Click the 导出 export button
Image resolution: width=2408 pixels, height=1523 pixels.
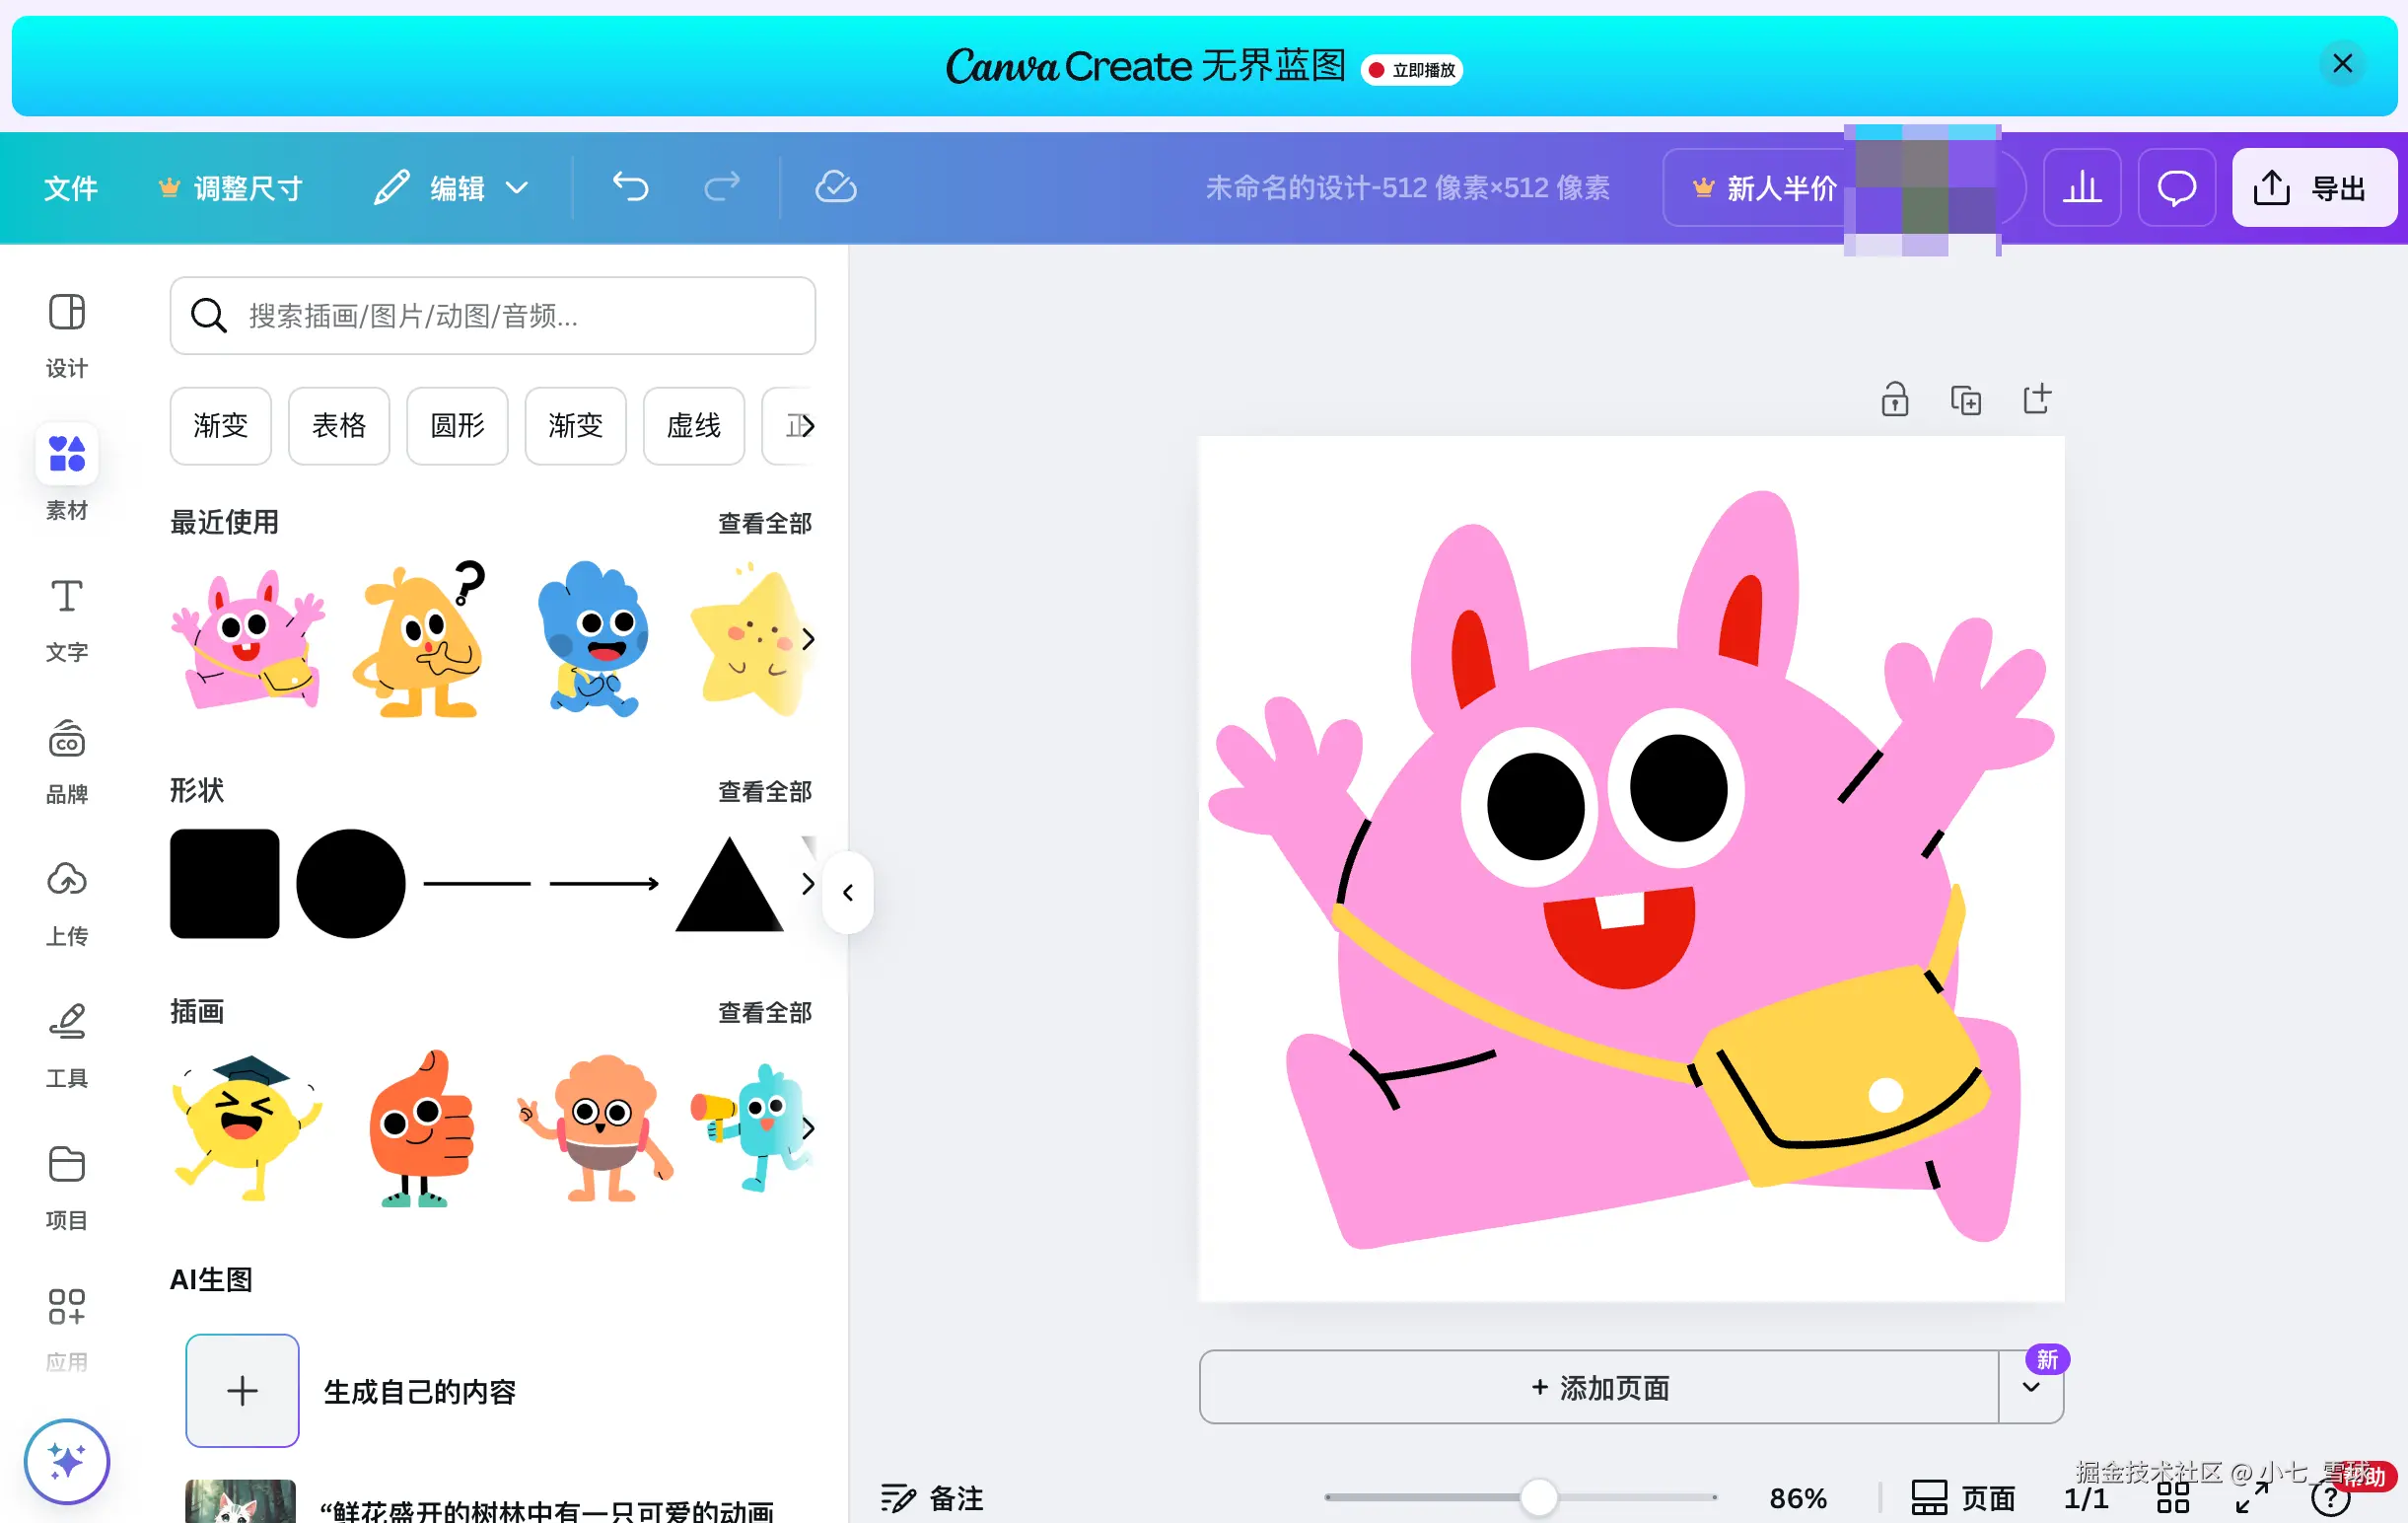(x=2313, y=187)
